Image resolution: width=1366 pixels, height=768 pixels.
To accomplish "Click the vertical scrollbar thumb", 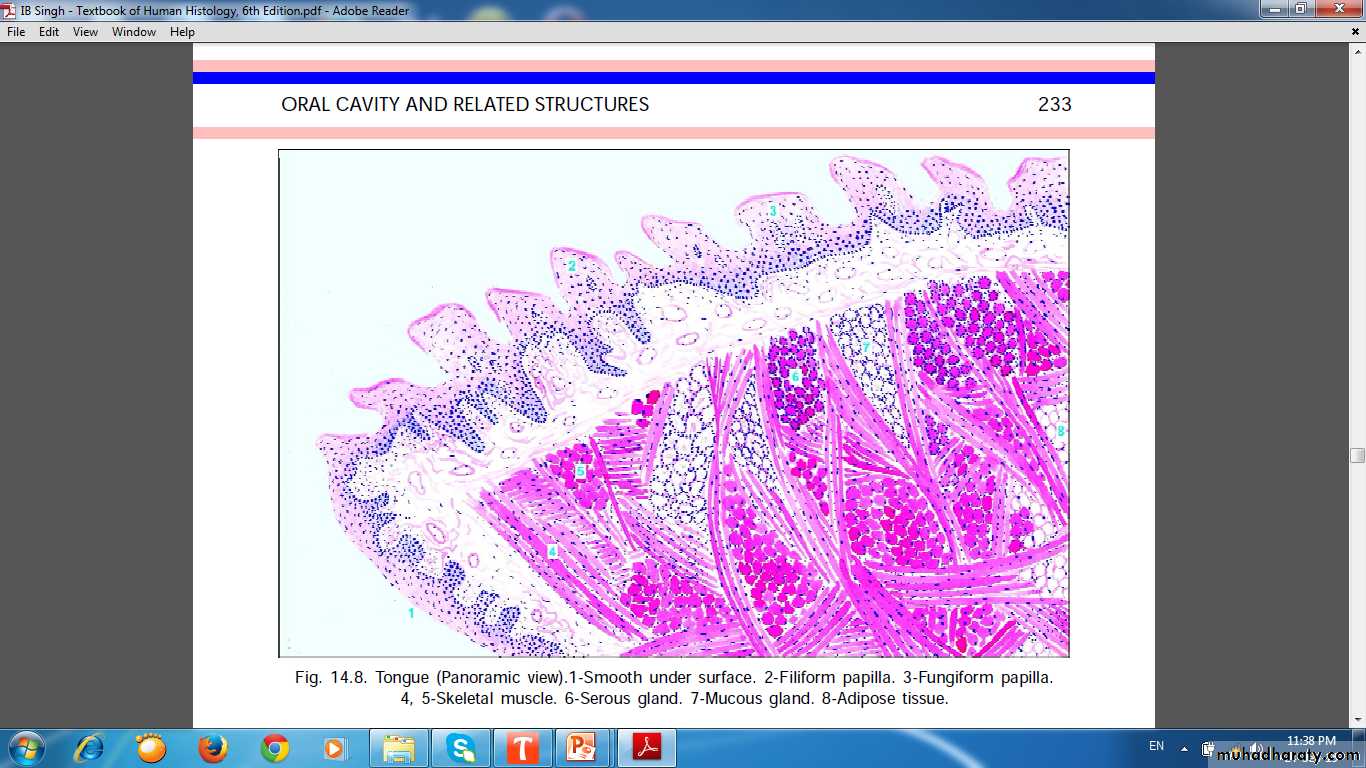I will tap(1357, 456).
